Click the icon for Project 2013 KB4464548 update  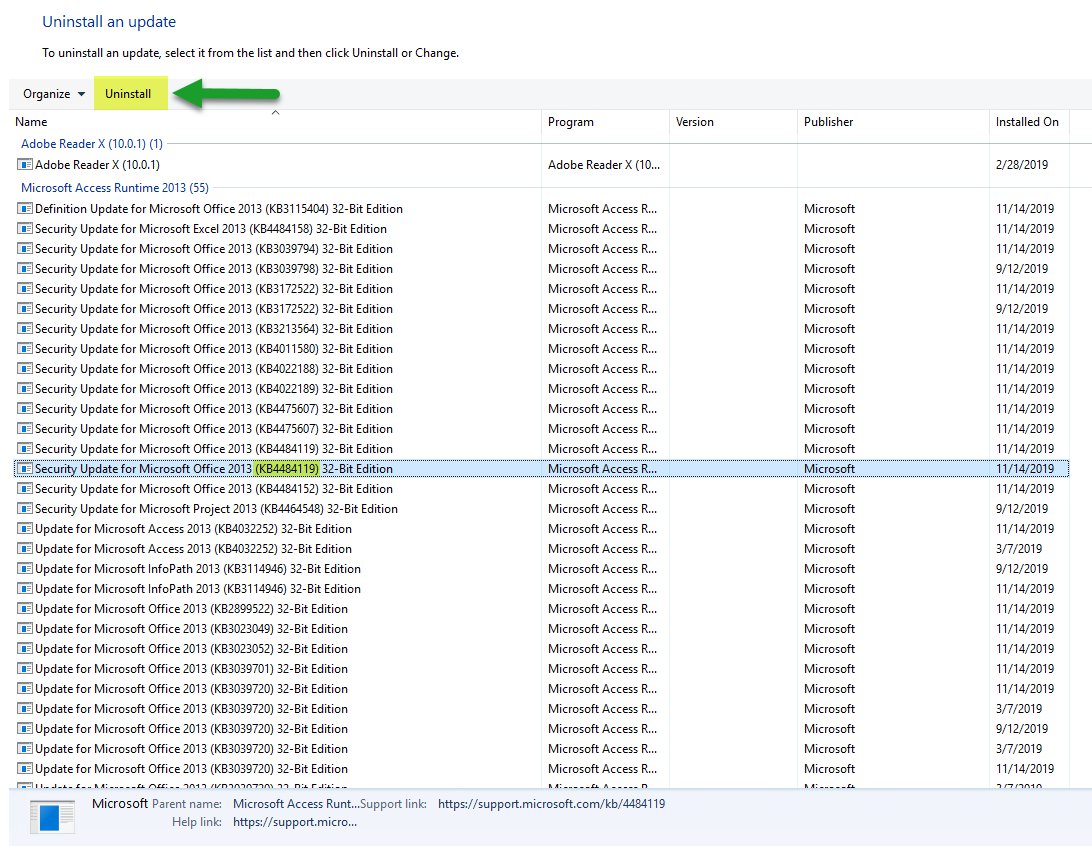[24, 509]
